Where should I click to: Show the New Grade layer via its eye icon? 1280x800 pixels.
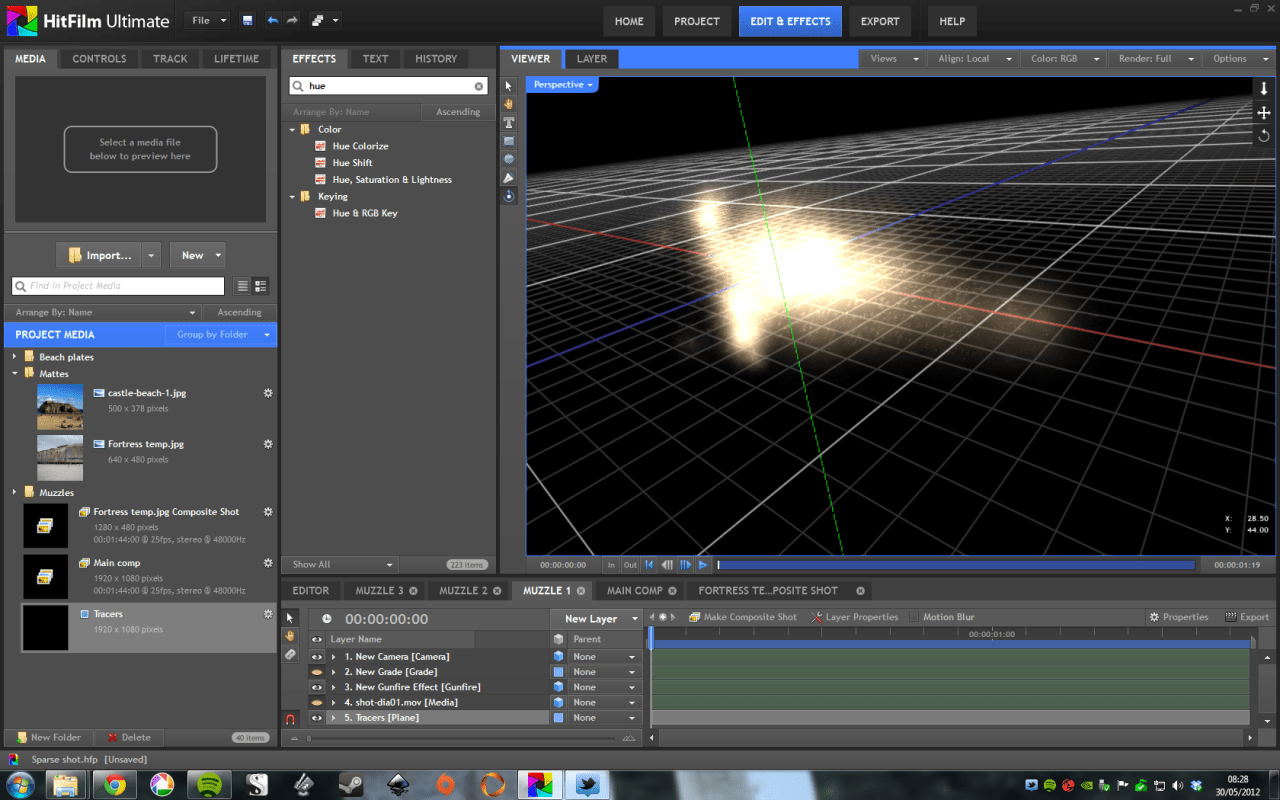[x=316, y=671]
